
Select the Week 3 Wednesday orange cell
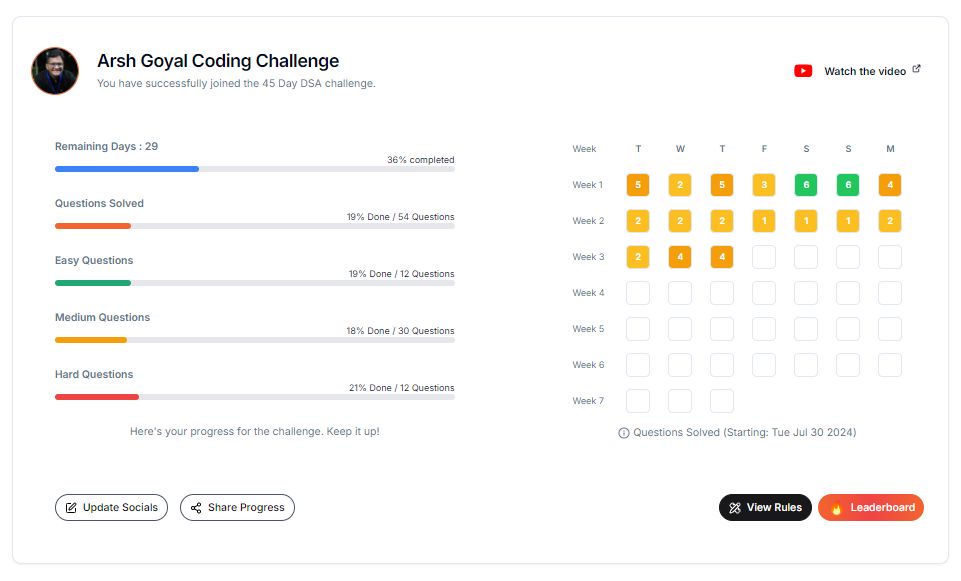680,257
